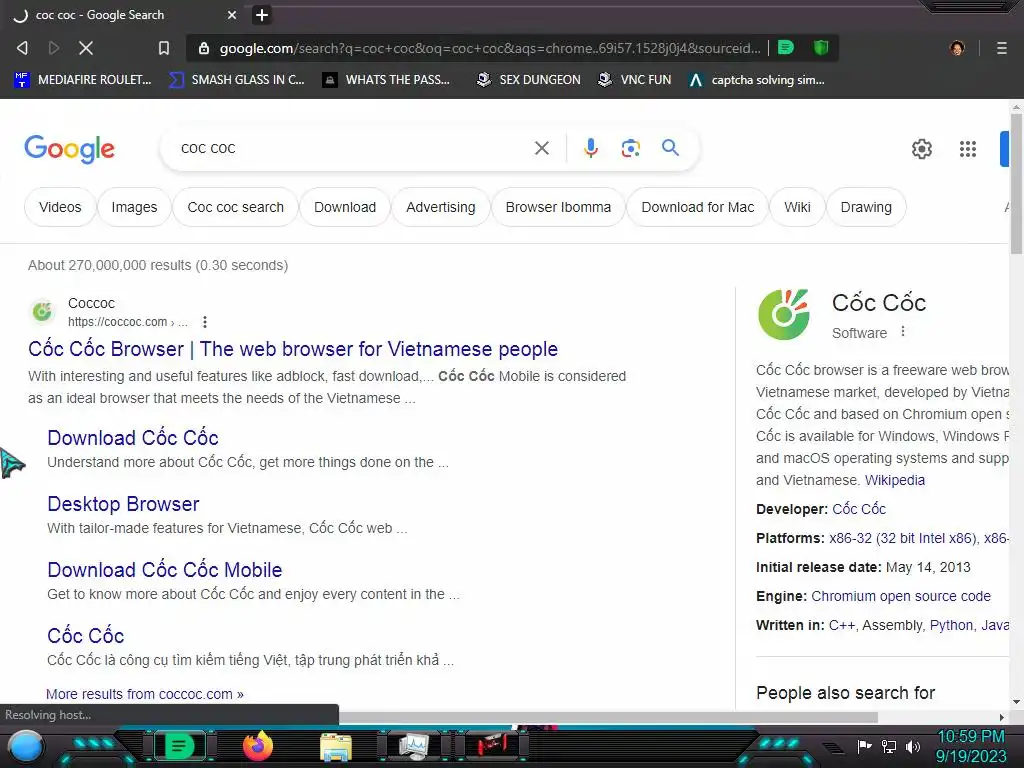
Task: Go back to the previous page
Action: 22,48
